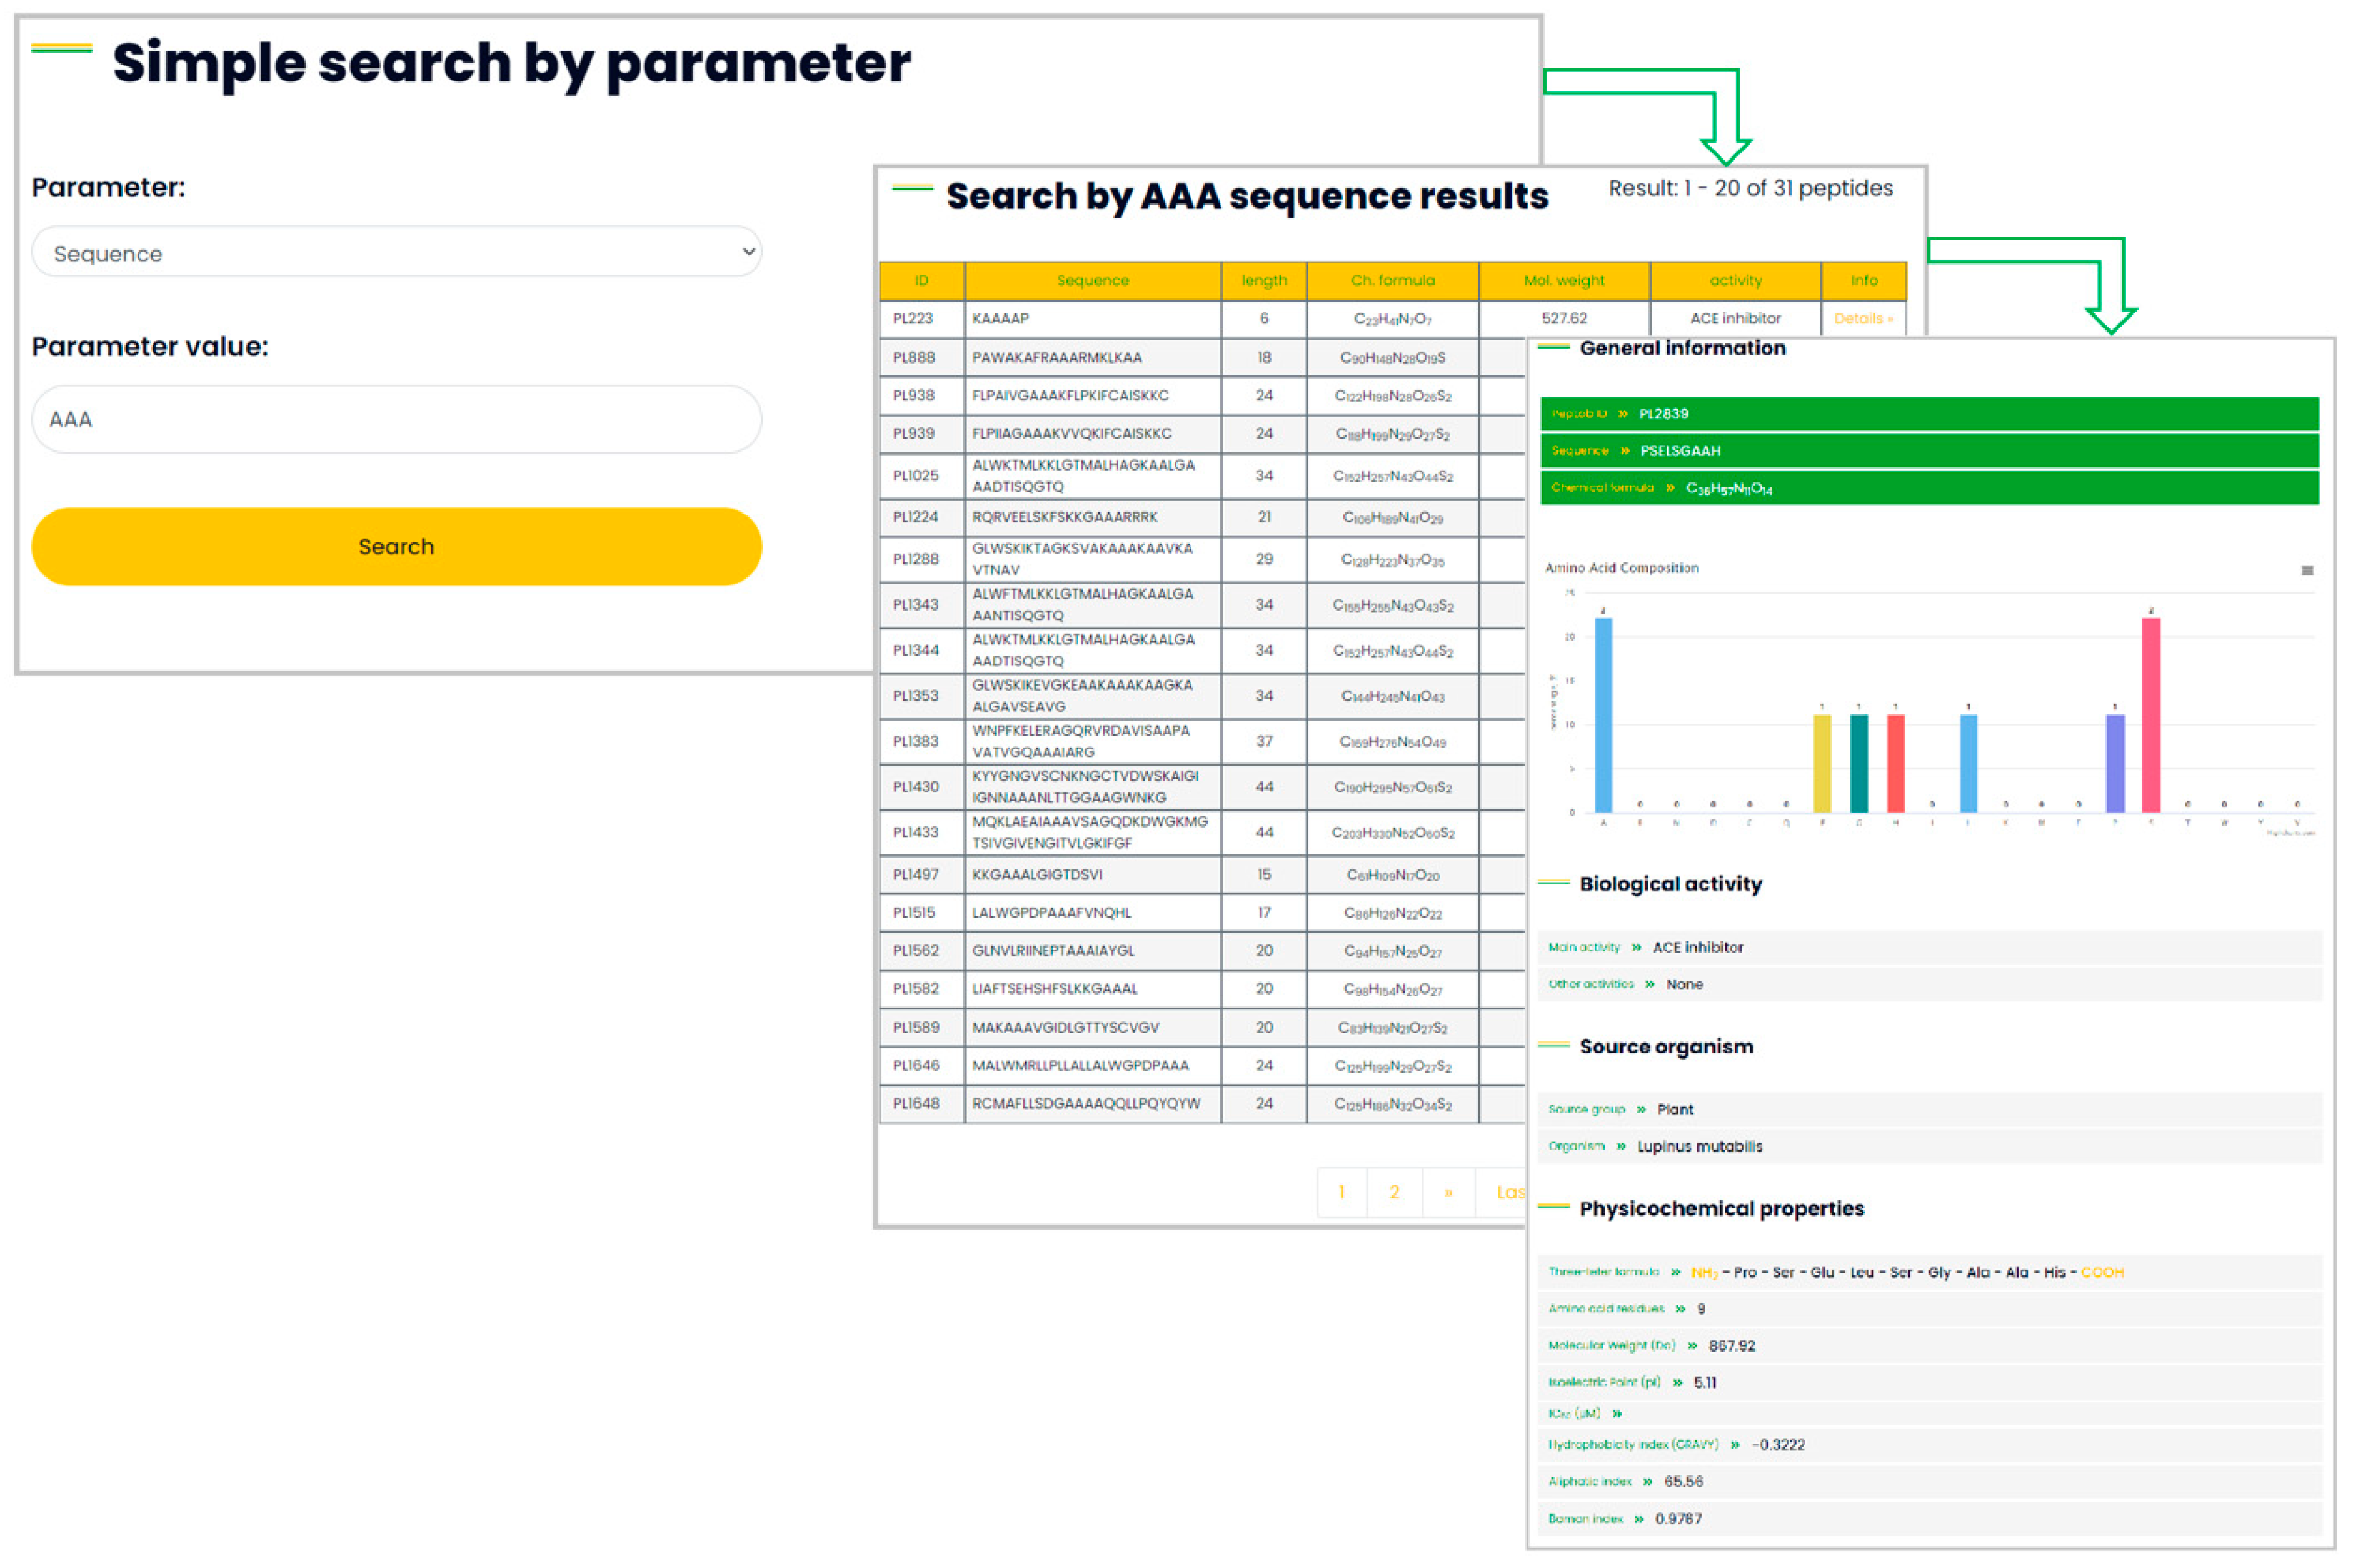
Task: Click the partially visible Last page button
Action: point(1508,1192)
